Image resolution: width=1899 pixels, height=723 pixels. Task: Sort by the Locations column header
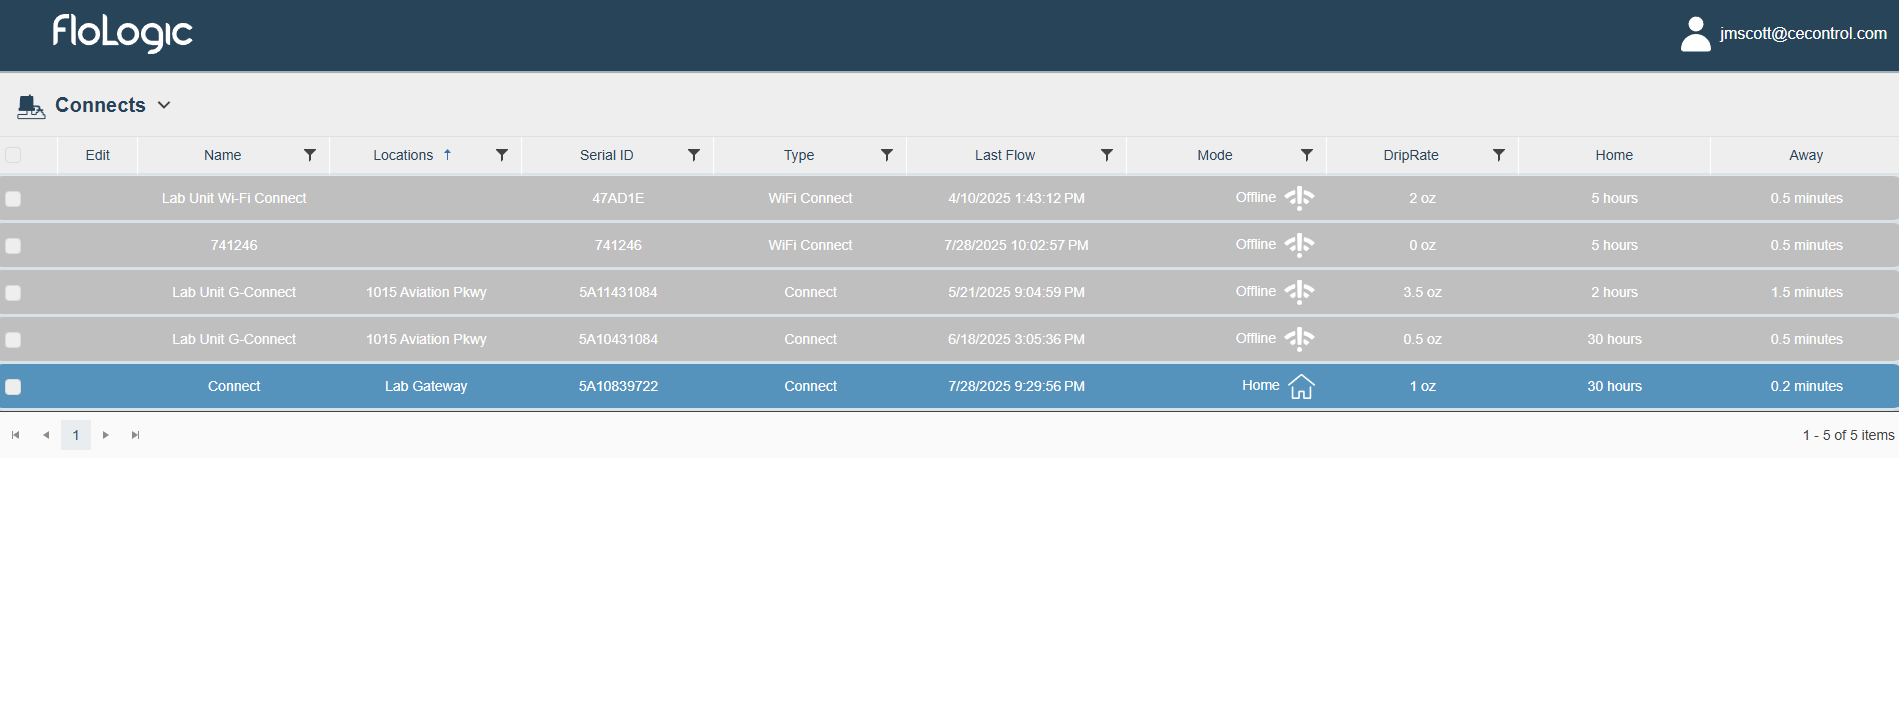403,155
